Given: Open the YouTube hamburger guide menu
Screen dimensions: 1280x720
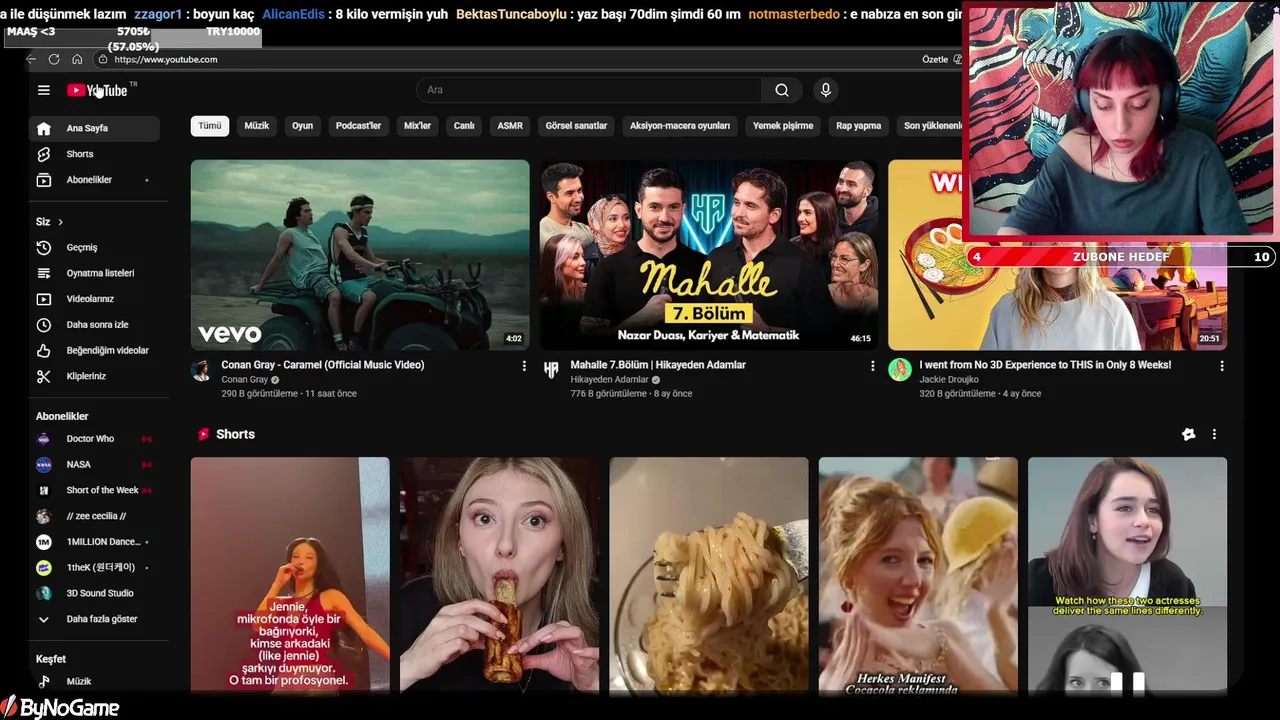Looking at the screenshot, I should point(43,90).
